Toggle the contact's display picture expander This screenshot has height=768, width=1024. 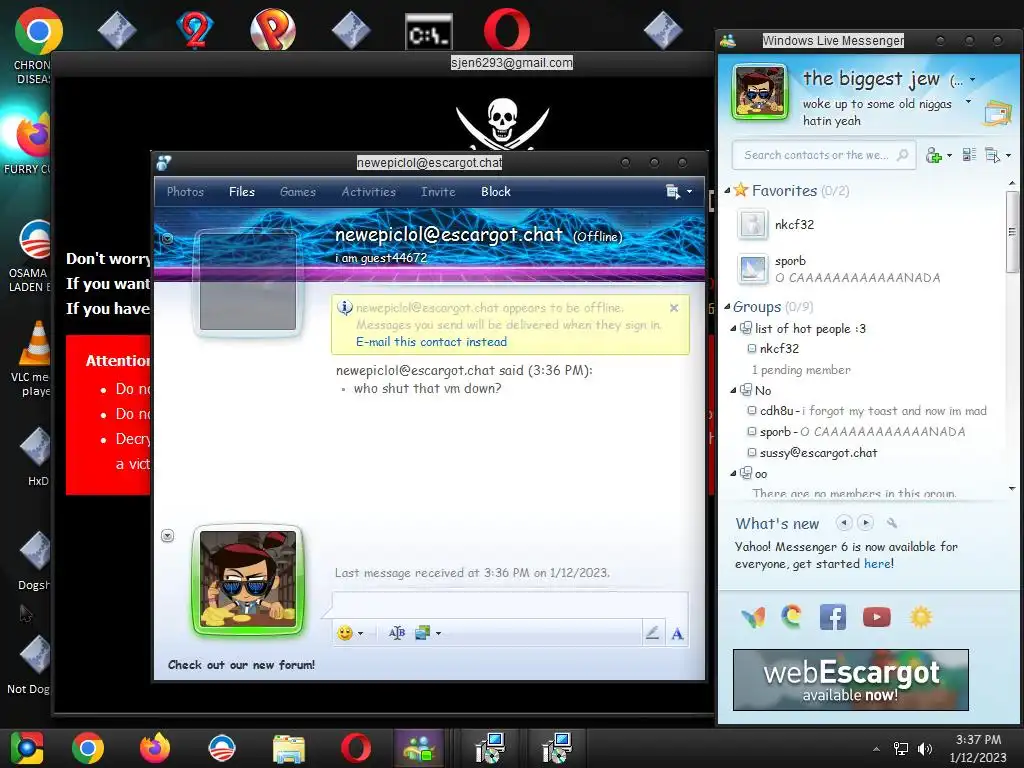[x=167, y=238]
